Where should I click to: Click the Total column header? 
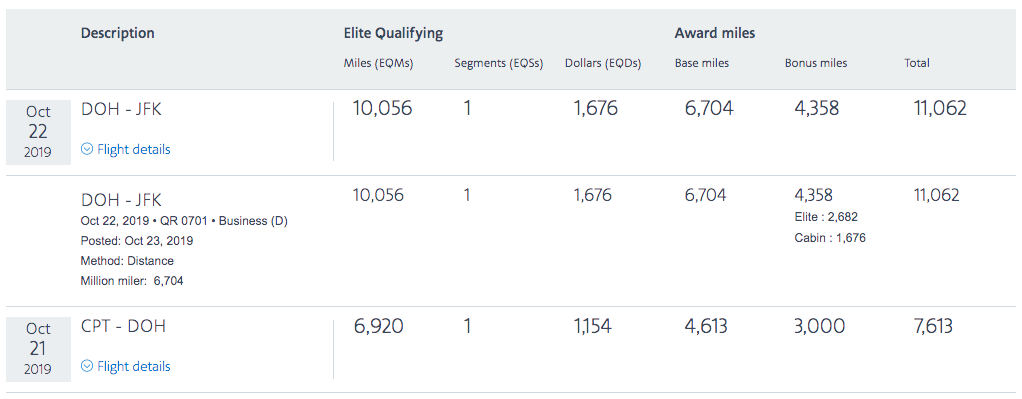(x=917, y=63)
